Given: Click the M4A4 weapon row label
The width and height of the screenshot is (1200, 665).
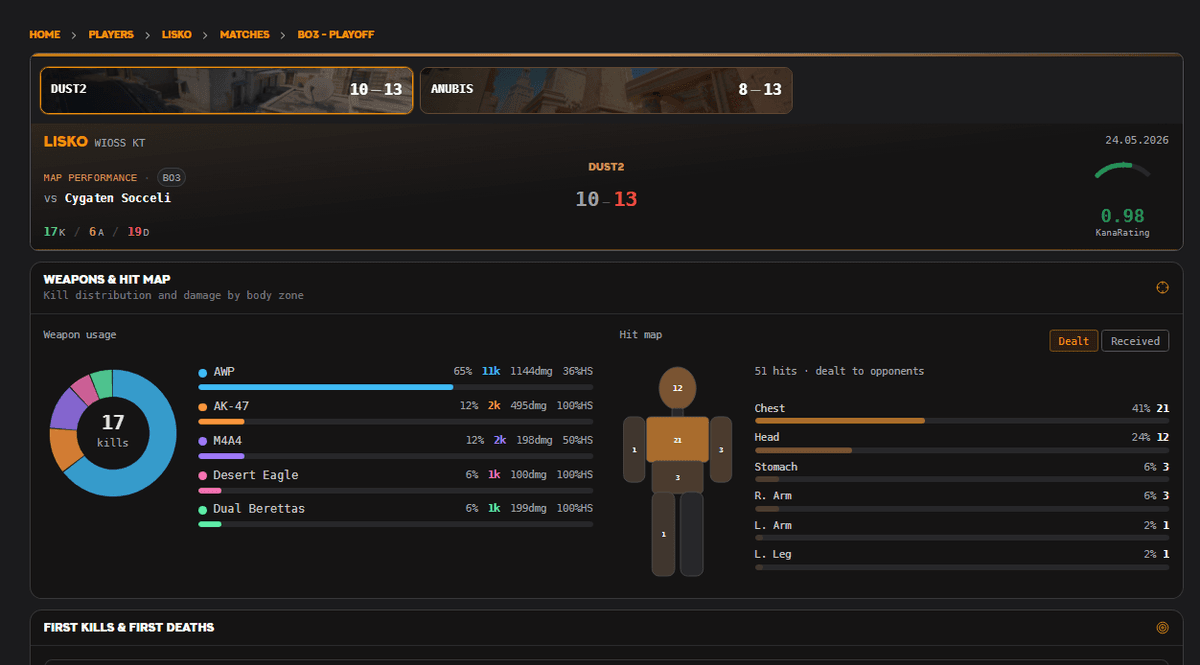Looking at the screenshot, I should [x=227, y=441].
